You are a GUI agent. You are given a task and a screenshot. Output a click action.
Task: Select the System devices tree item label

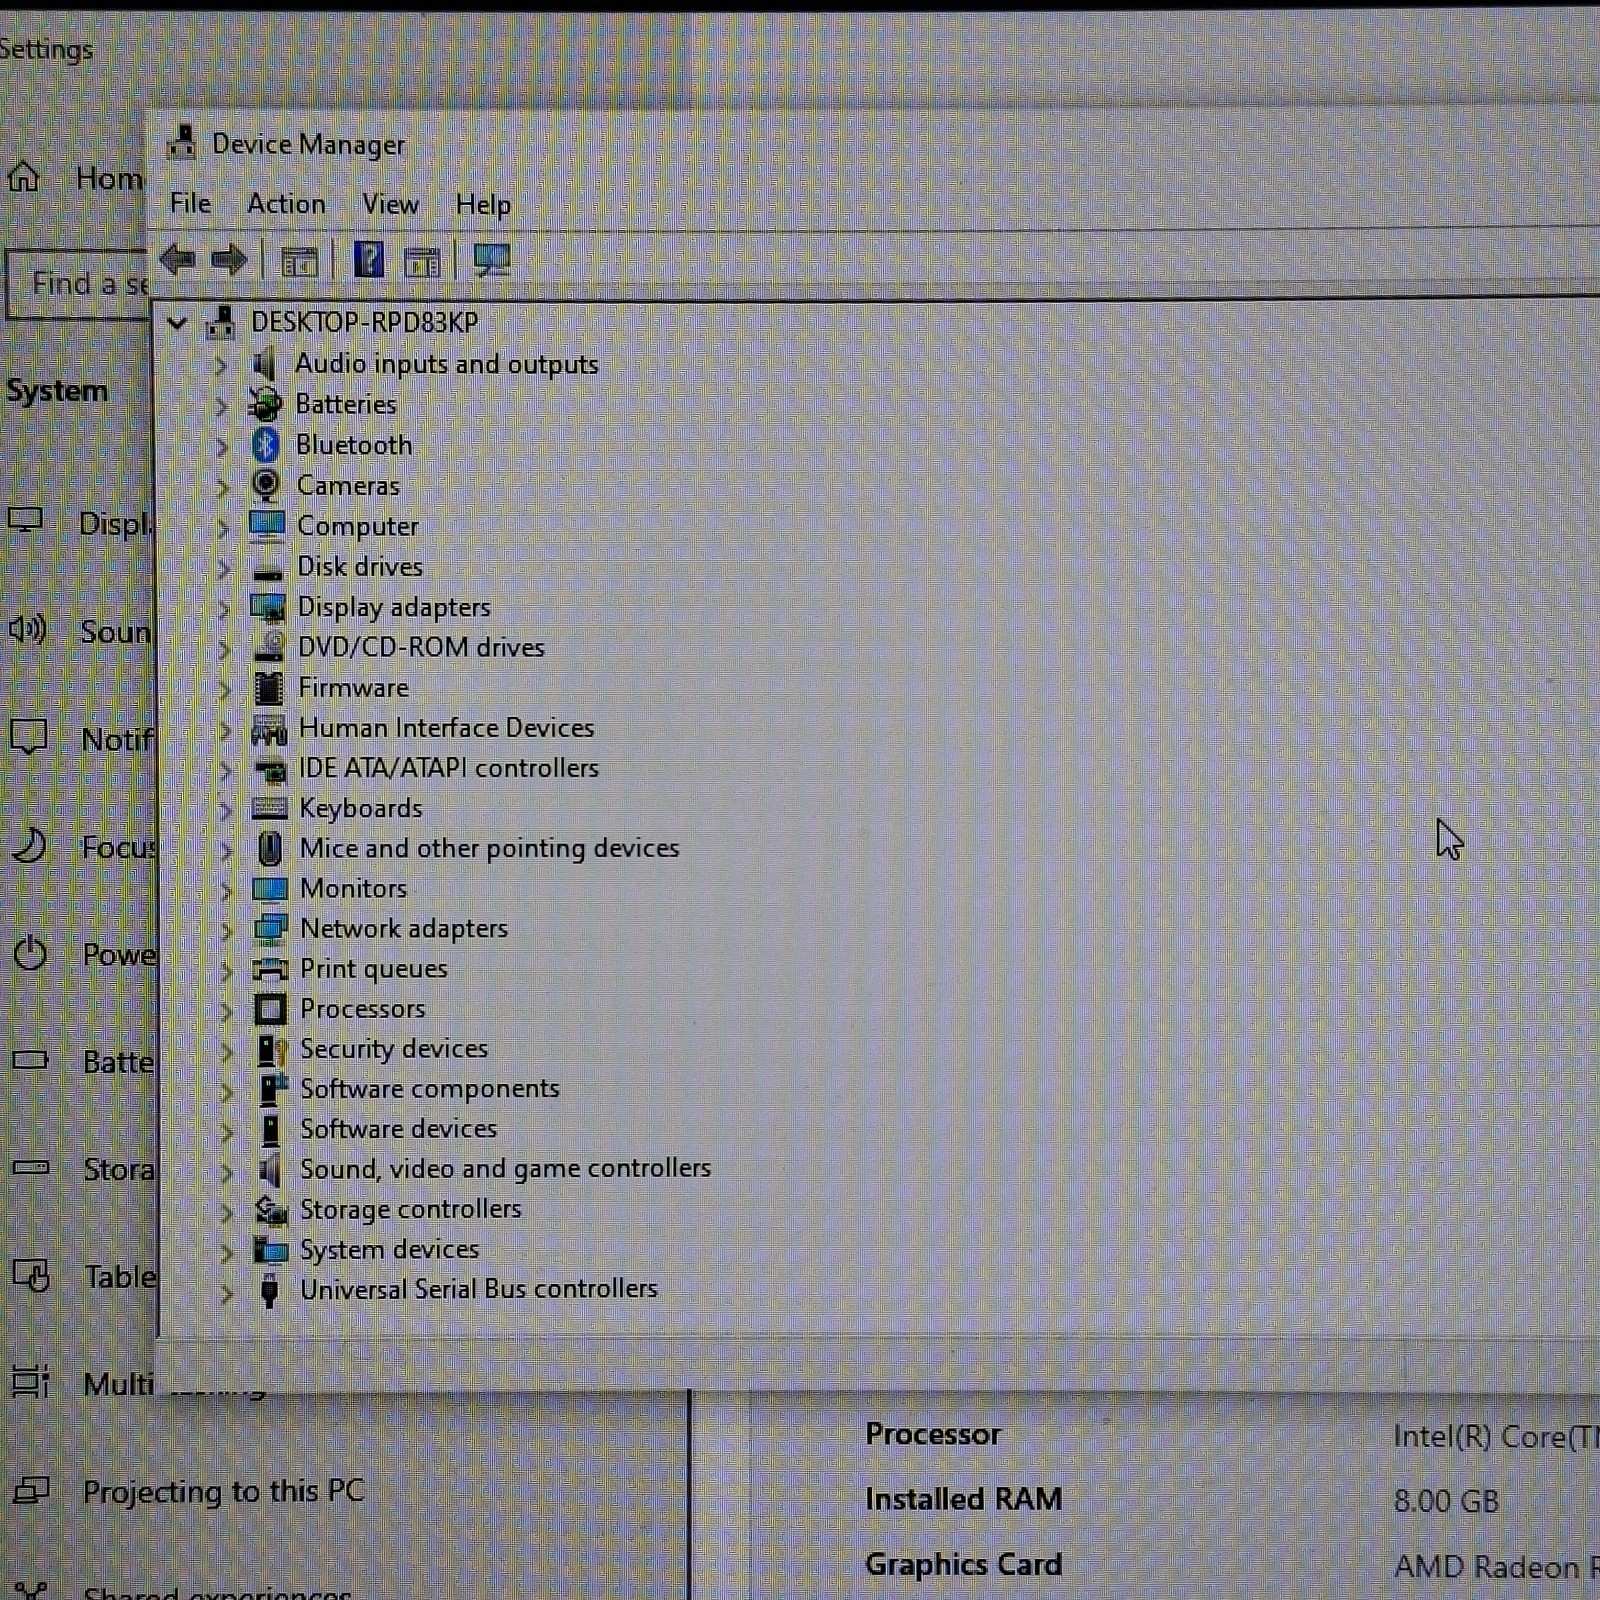389,1249
